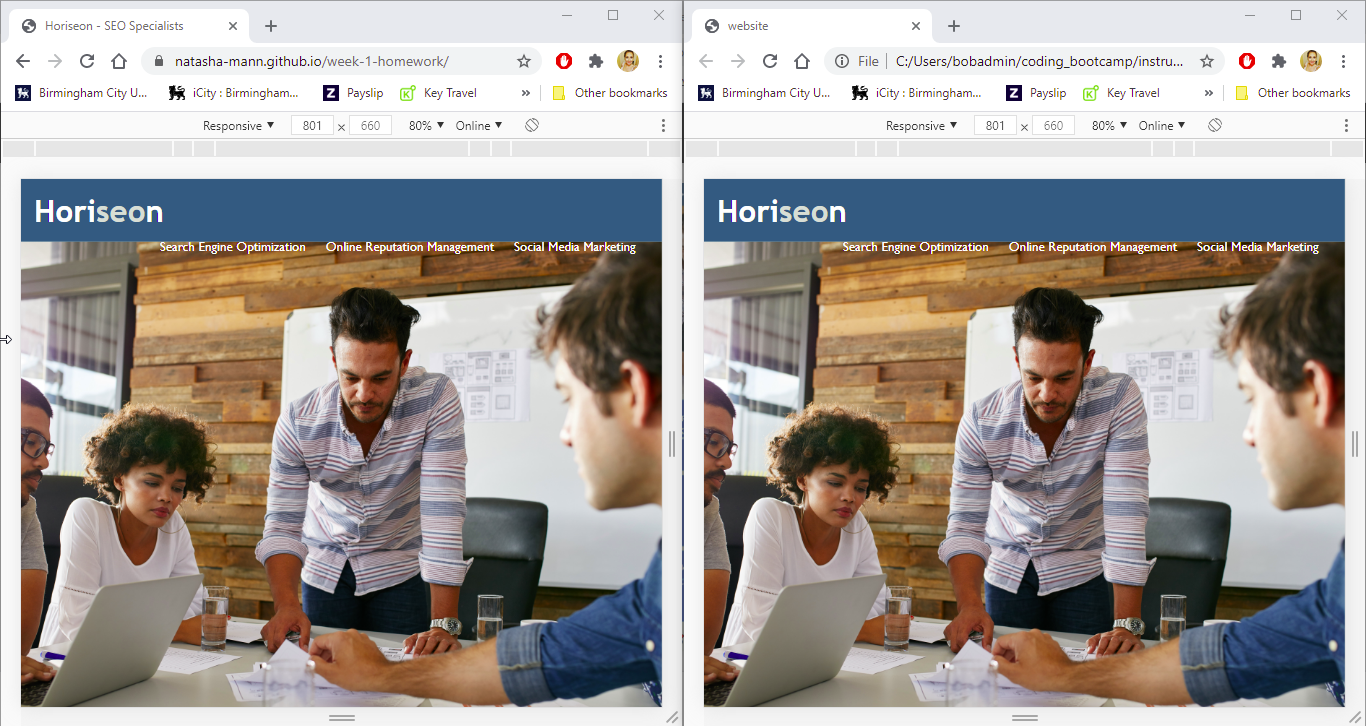Go to home in the Horiseon window
Image resolution: width=1366 pixels, height=726 pixels.
click(119, 61)
